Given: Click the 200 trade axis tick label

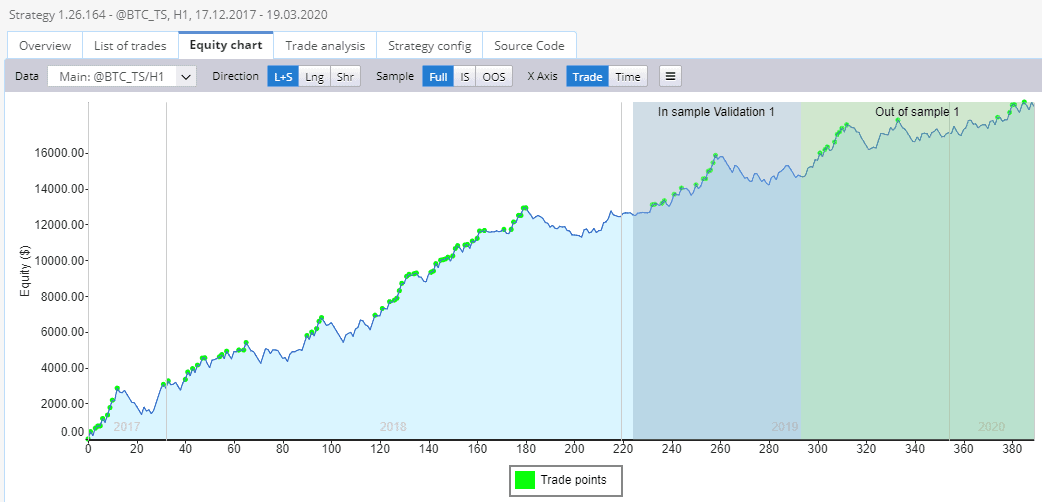Looking at the screenshot, I should pos(574,448).
